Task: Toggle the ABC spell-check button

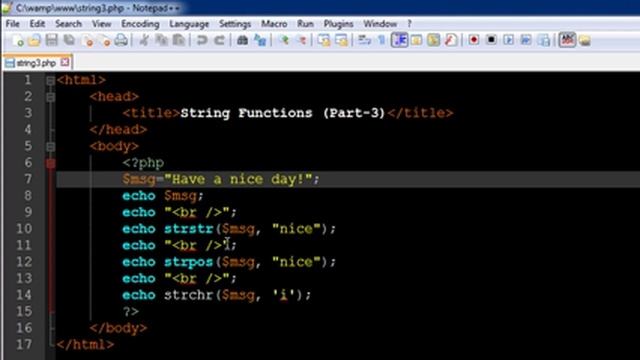Action: [x=567, y=40]
